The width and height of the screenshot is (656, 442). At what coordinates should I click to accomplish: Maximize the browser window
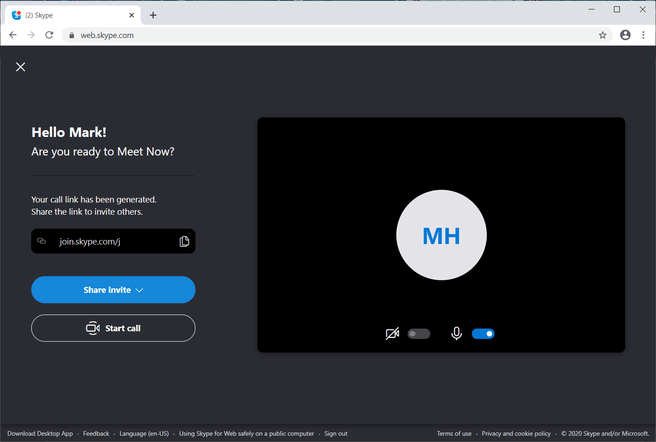(617, 9)
